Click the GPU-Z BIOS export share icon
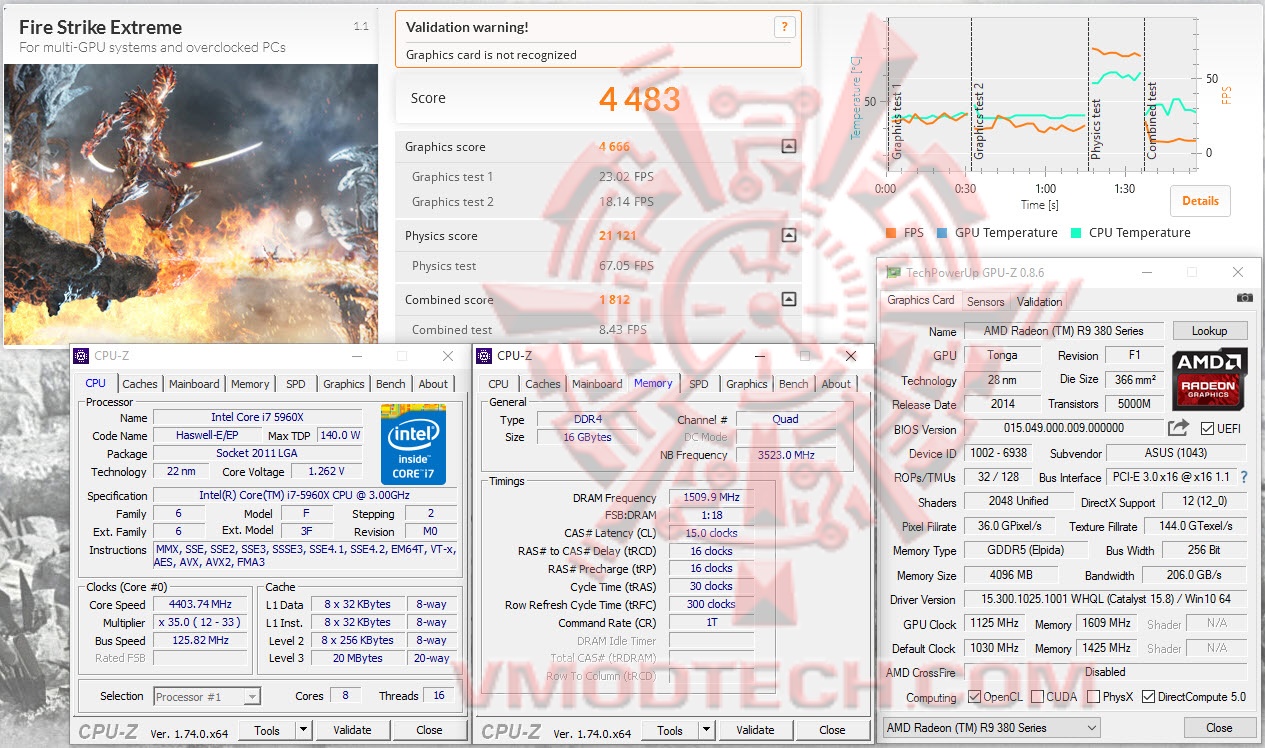Screen dimensions: 1265x748 [1178, 428]
